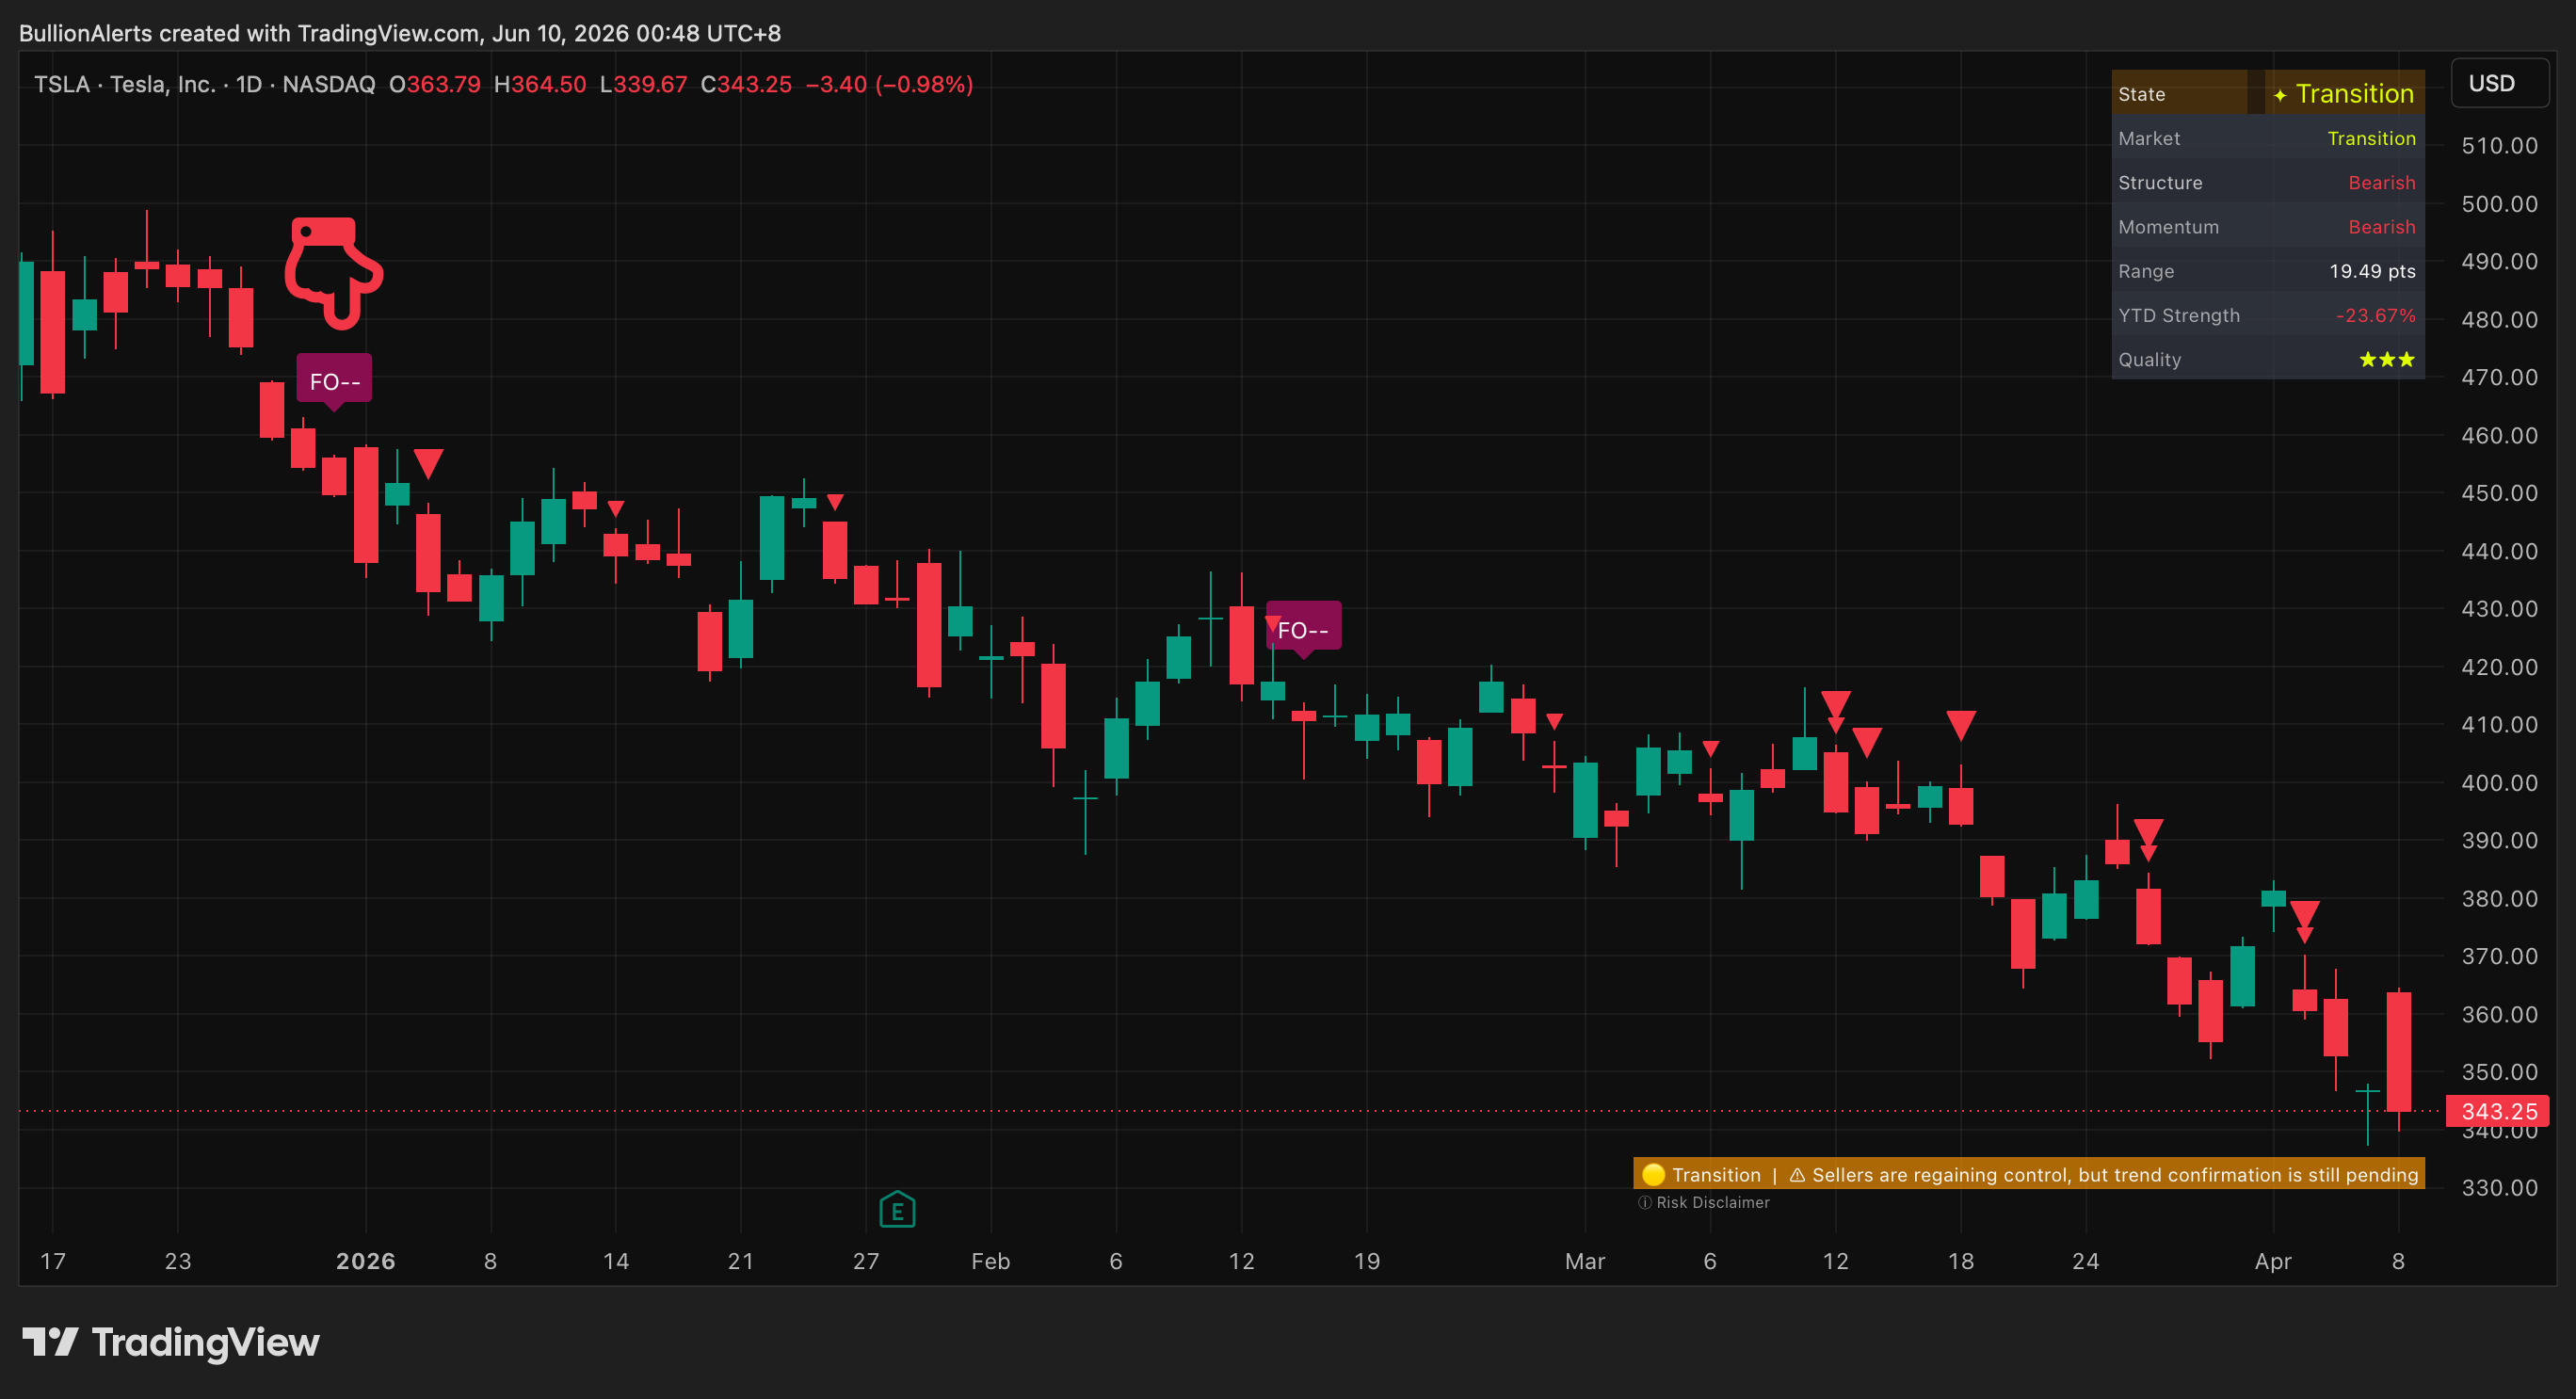Click the YTD Strength -23.67% value
Viewport: 2576px width, 1399px height.
coord(2375,315)
